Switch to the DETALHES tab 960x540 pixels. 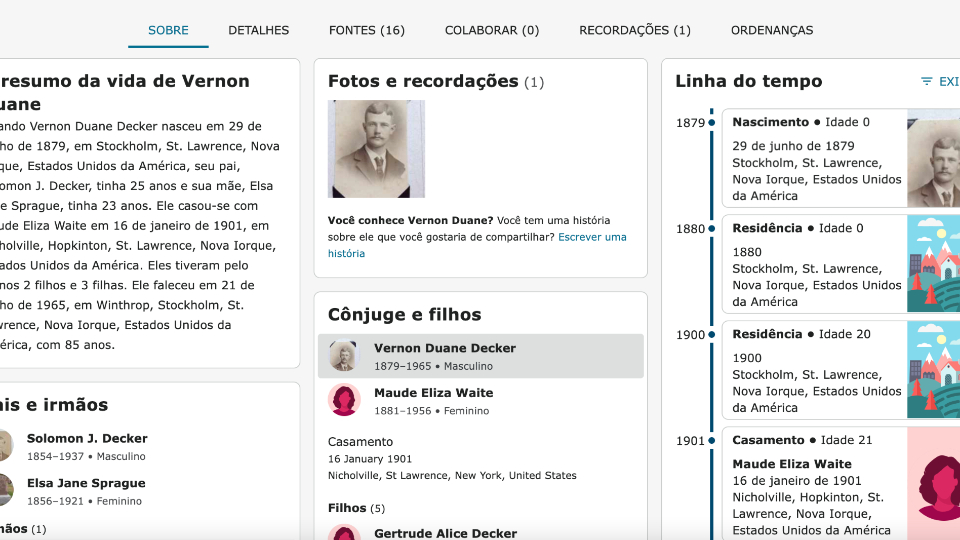click(258, 30)
